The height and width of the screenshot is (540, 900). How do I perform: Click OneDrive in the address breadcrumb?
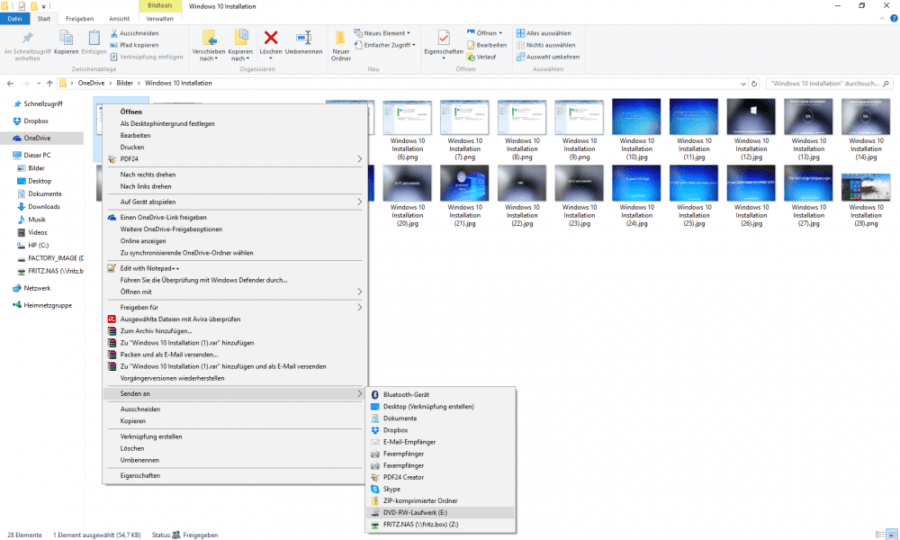91,83
